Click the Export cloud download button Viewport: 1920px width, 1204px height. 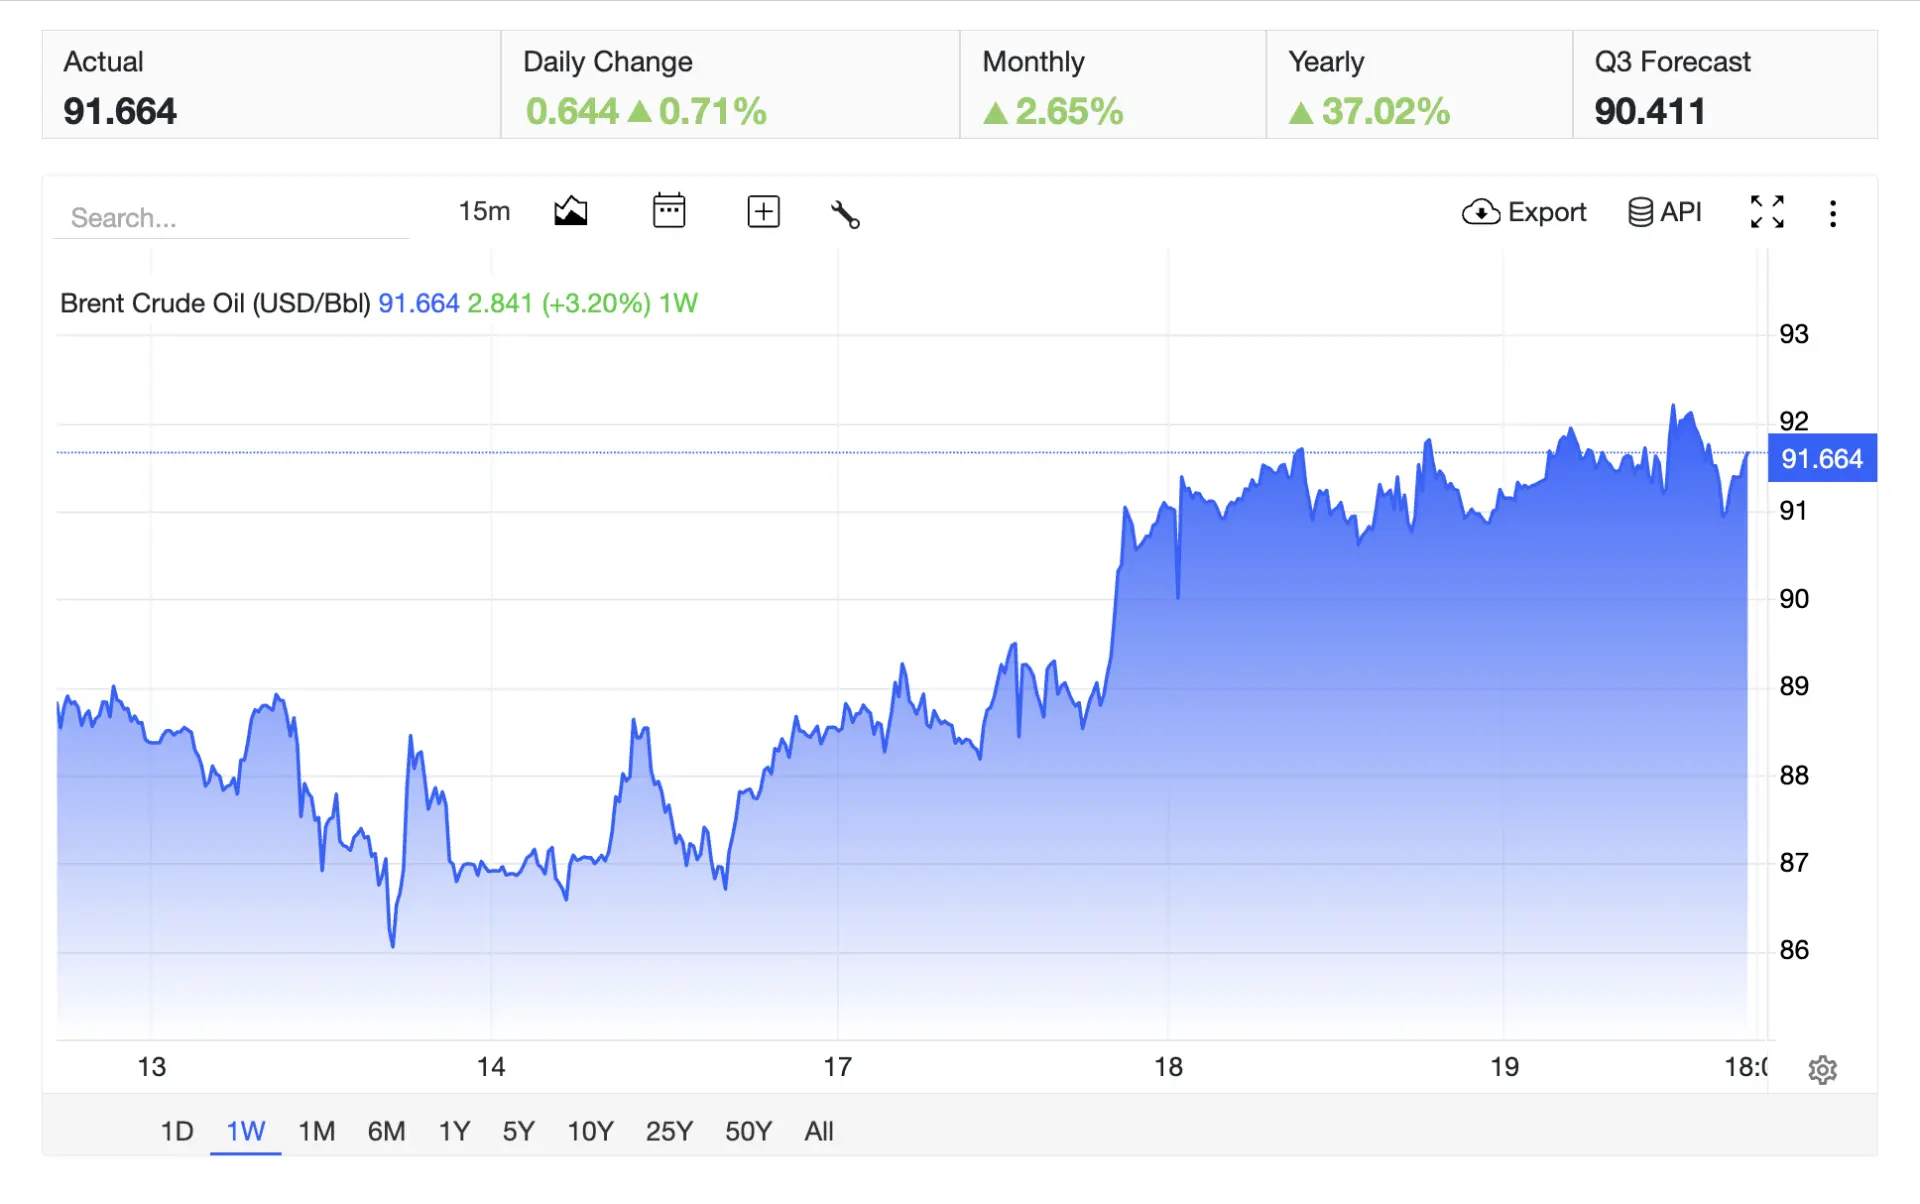click(x=1523, y=212)
